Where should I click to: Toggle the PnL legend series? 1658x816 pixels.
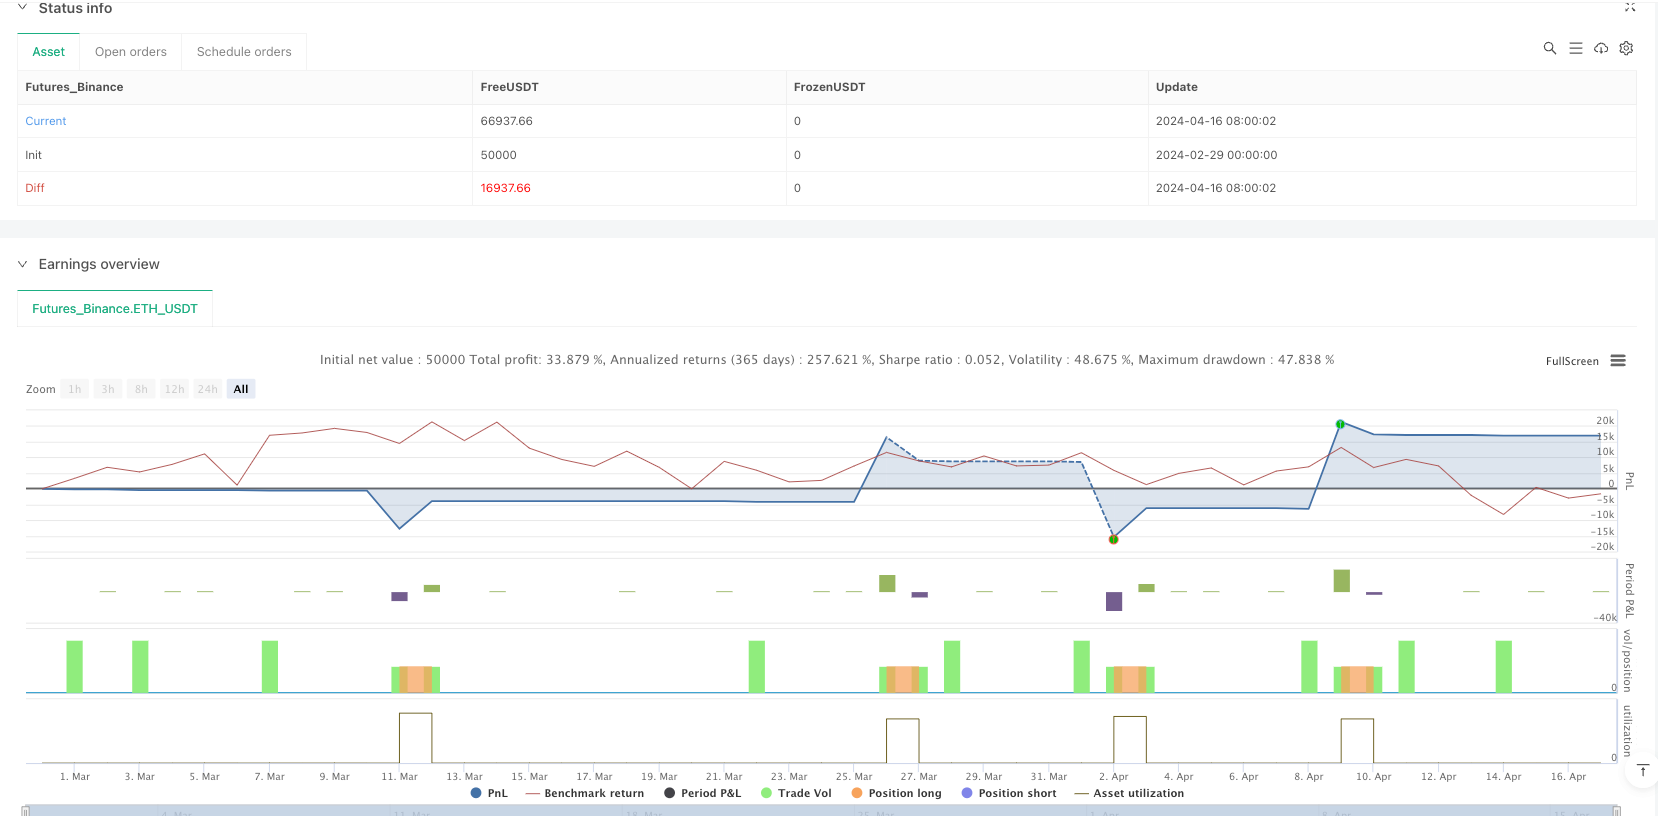[x=489, y=793]
